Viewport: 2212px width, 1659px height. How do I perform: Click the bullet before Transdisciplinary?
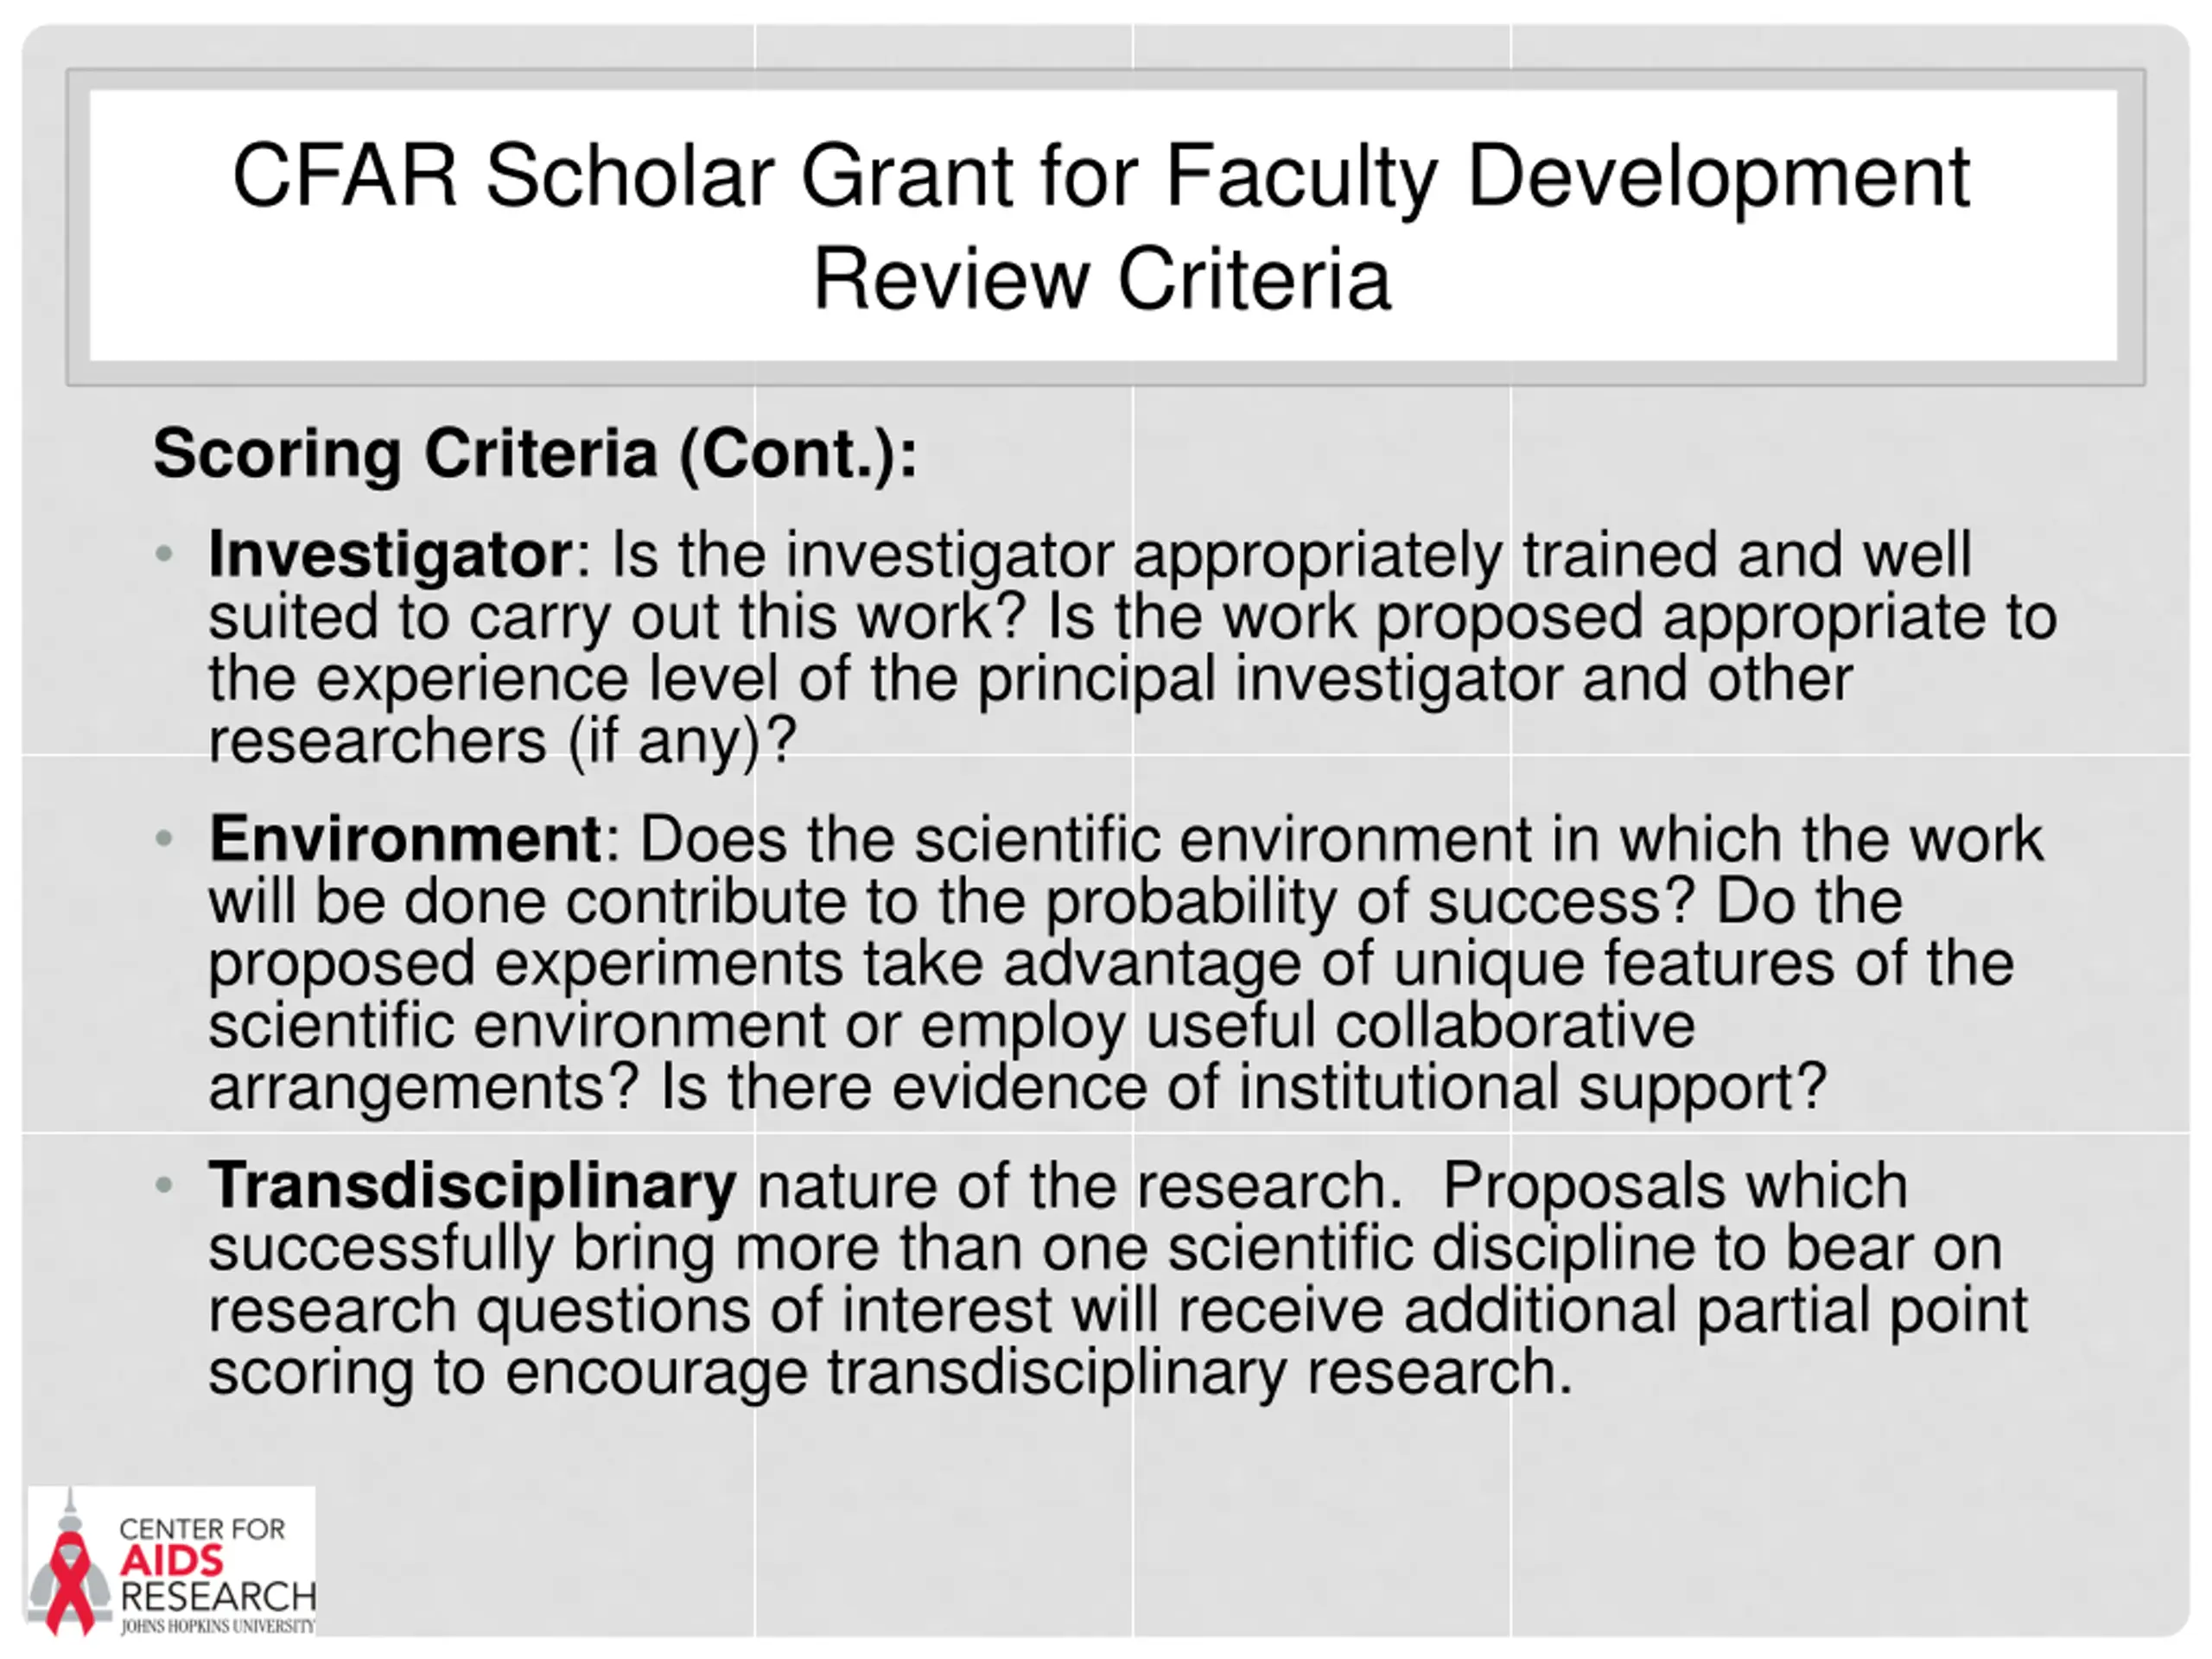165,1184
